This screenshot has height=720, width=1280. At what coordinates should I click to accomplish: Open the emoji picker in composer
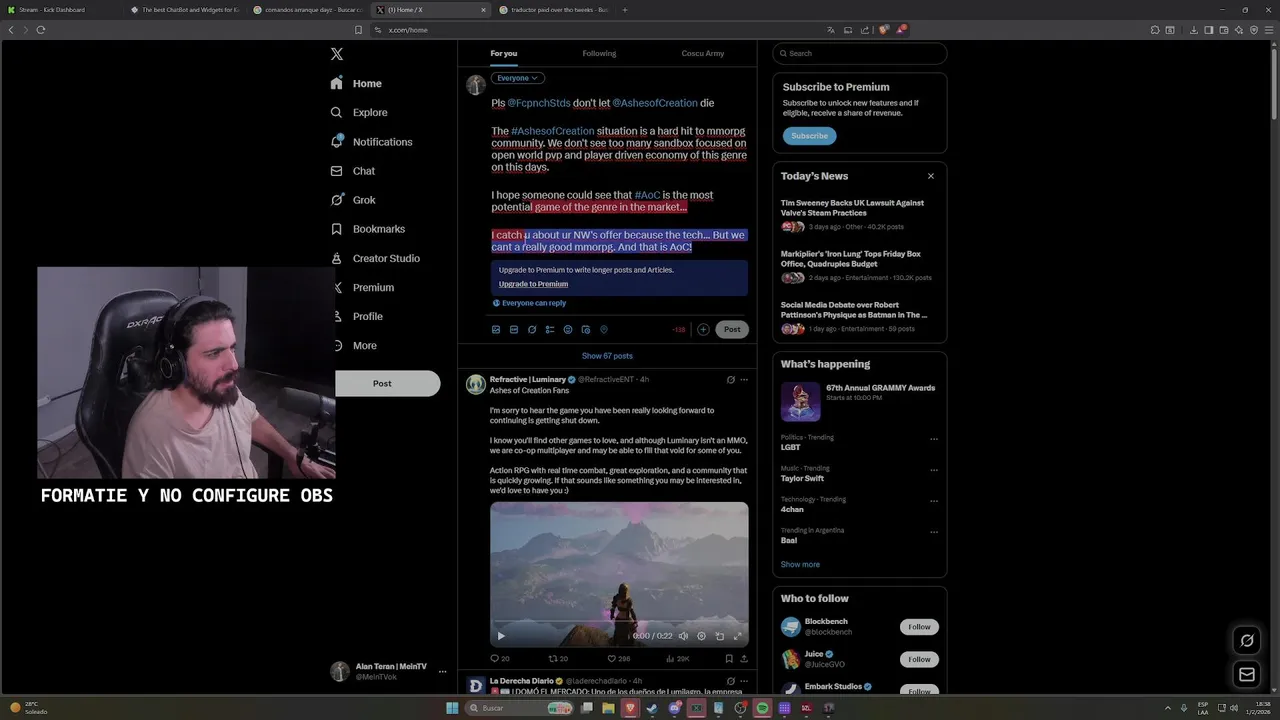(x=568, y=329)
